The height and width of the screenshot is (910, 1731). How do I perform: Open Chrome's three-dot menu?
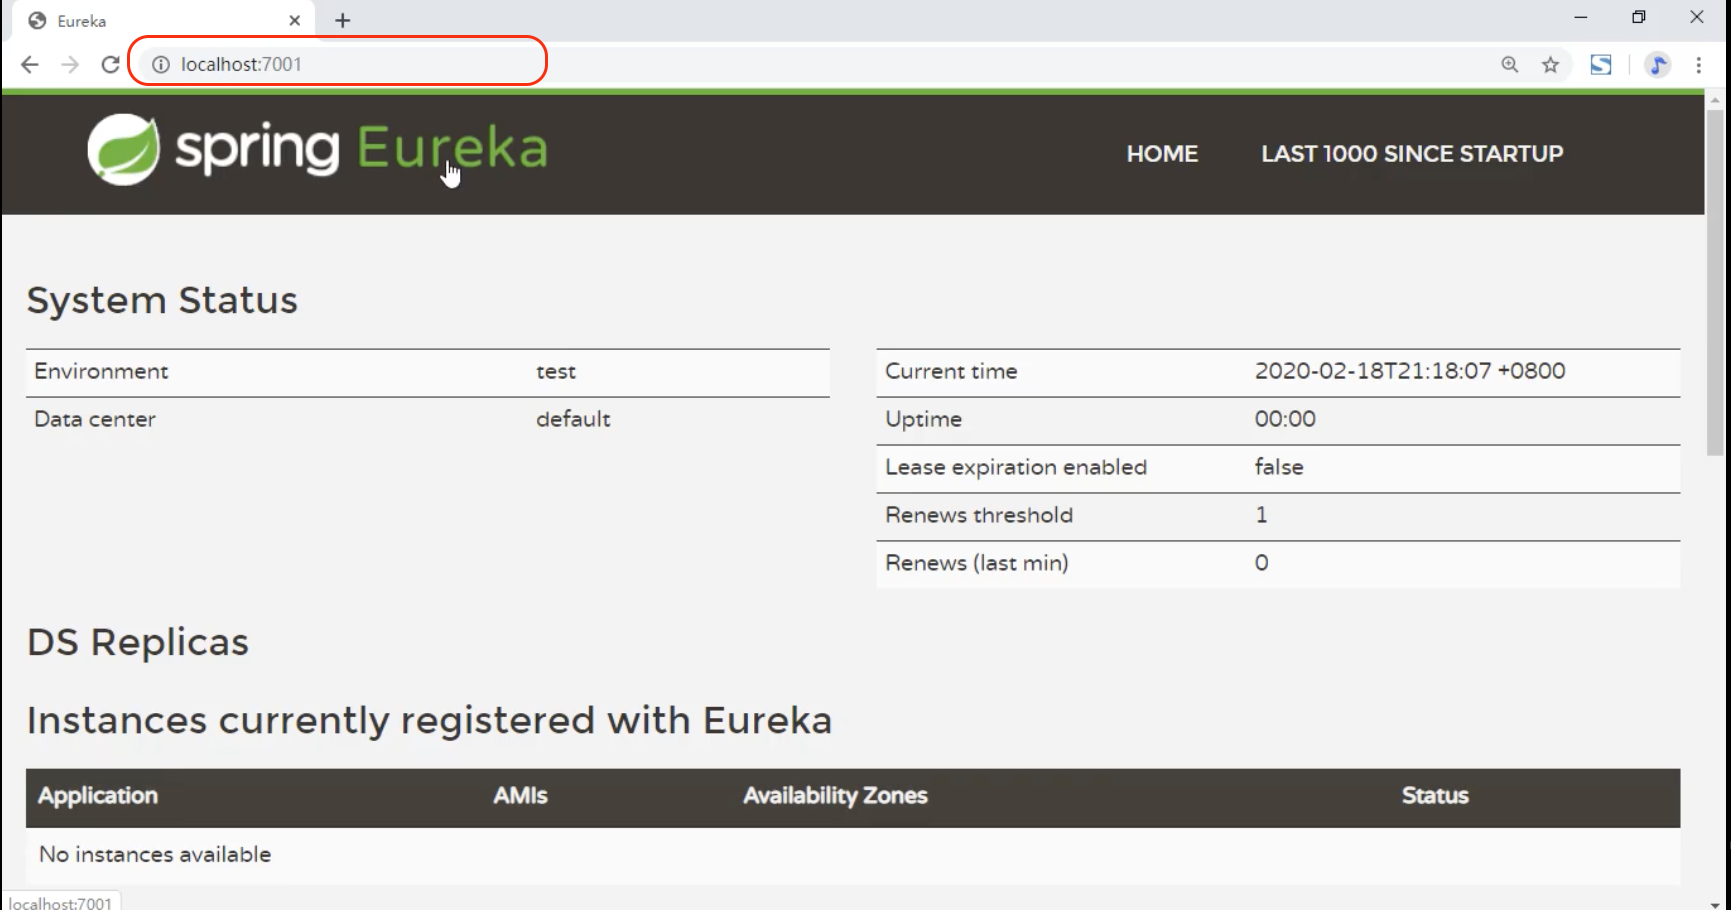[1698, 64]
